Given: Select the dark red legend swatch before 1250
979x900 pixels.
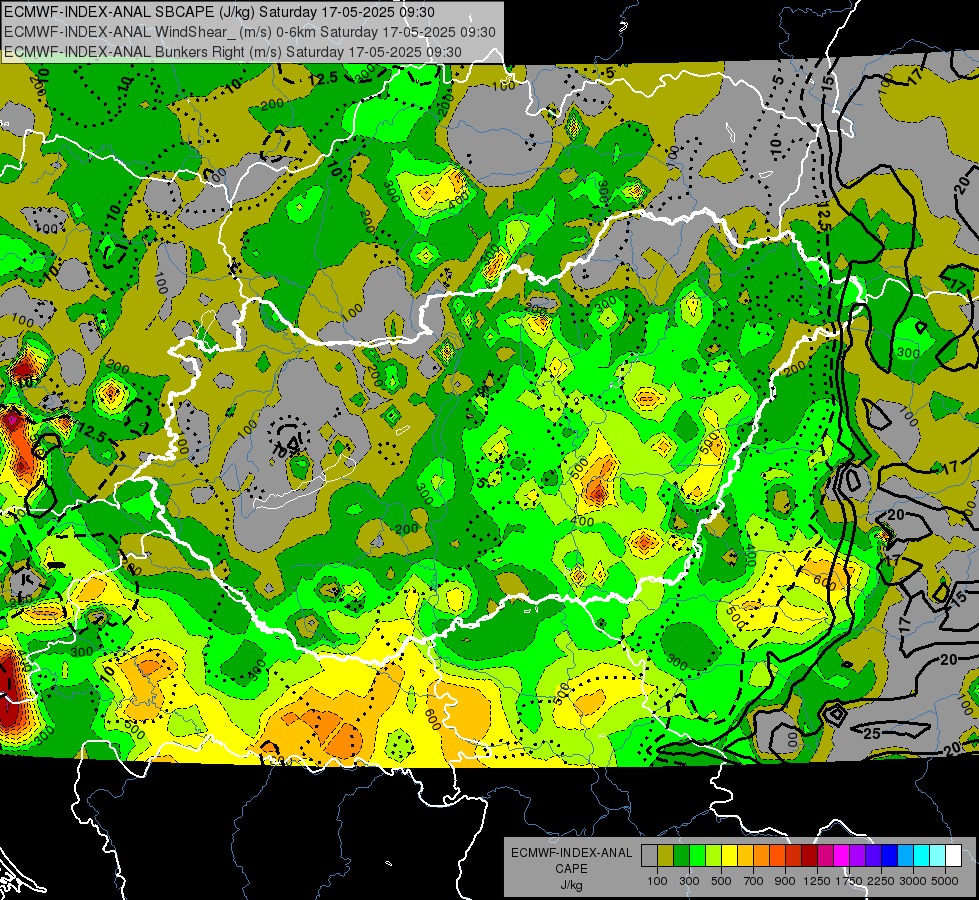Looking at the screenshot, I should point(809,856).
